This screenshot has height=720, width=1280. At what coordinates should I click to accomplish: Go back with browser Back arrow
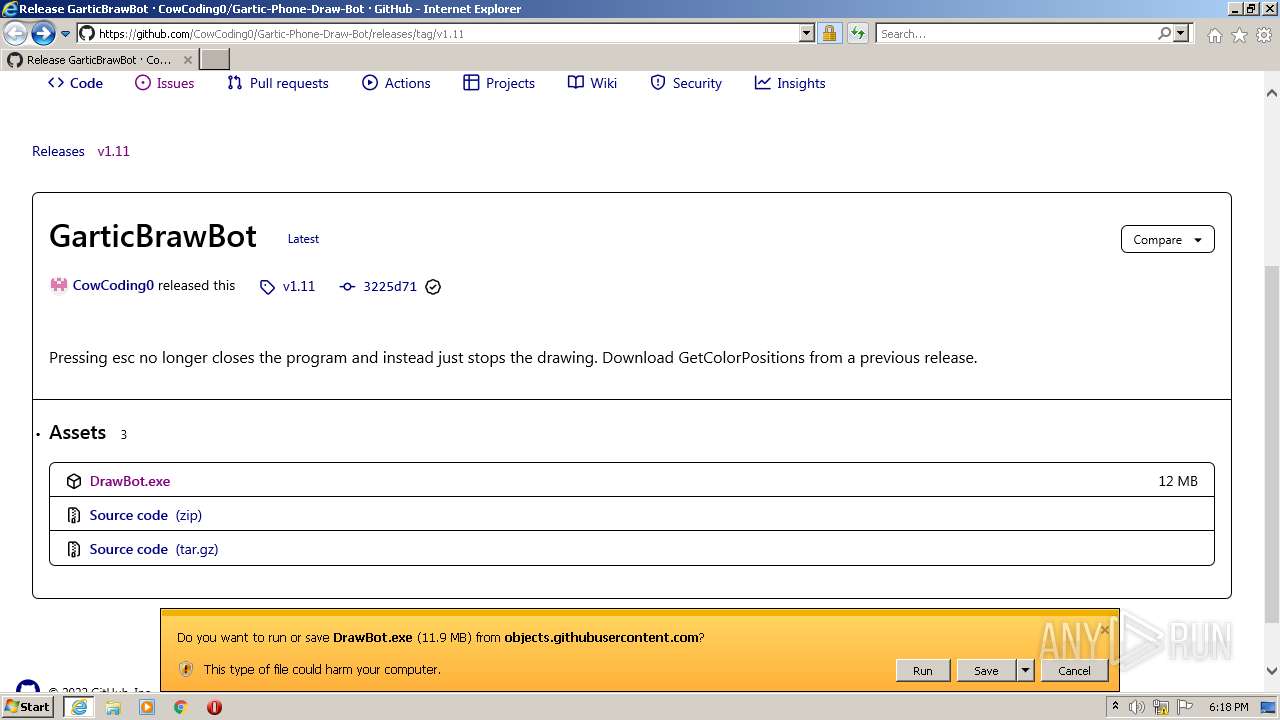pos(16,34)
